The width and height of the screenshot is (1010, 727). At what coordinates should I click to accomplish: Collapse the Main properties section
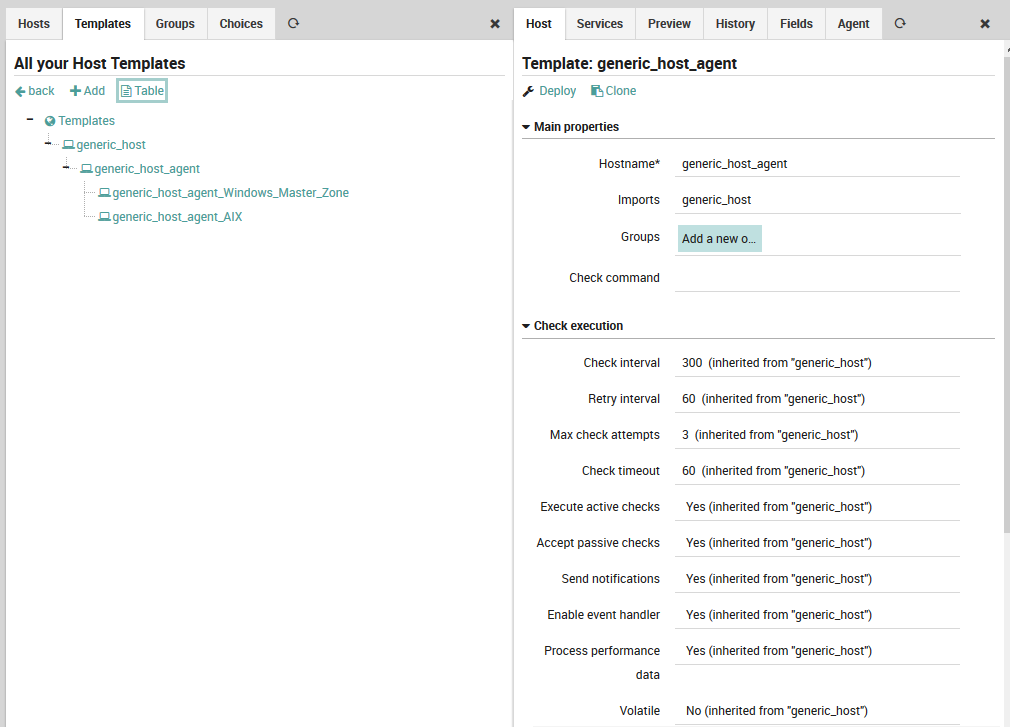[525, 126]
